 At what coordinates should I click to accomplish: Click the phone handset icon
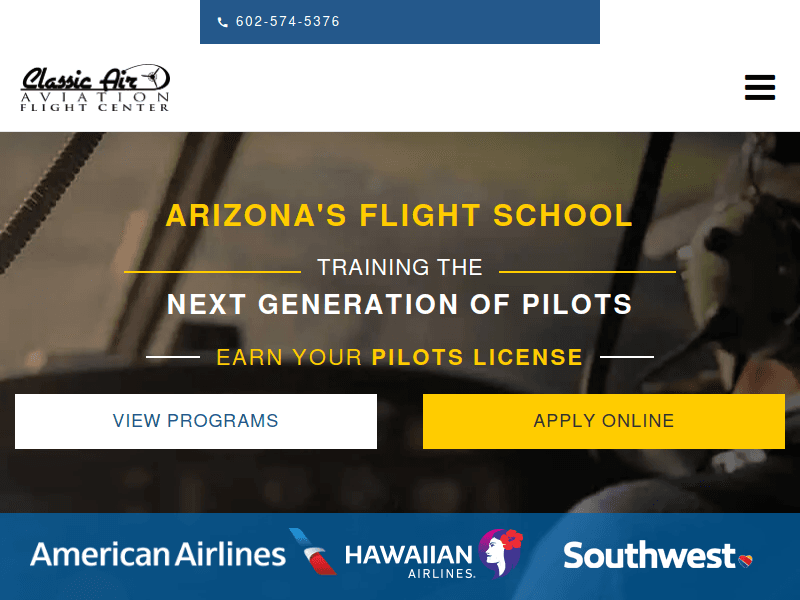222,22
